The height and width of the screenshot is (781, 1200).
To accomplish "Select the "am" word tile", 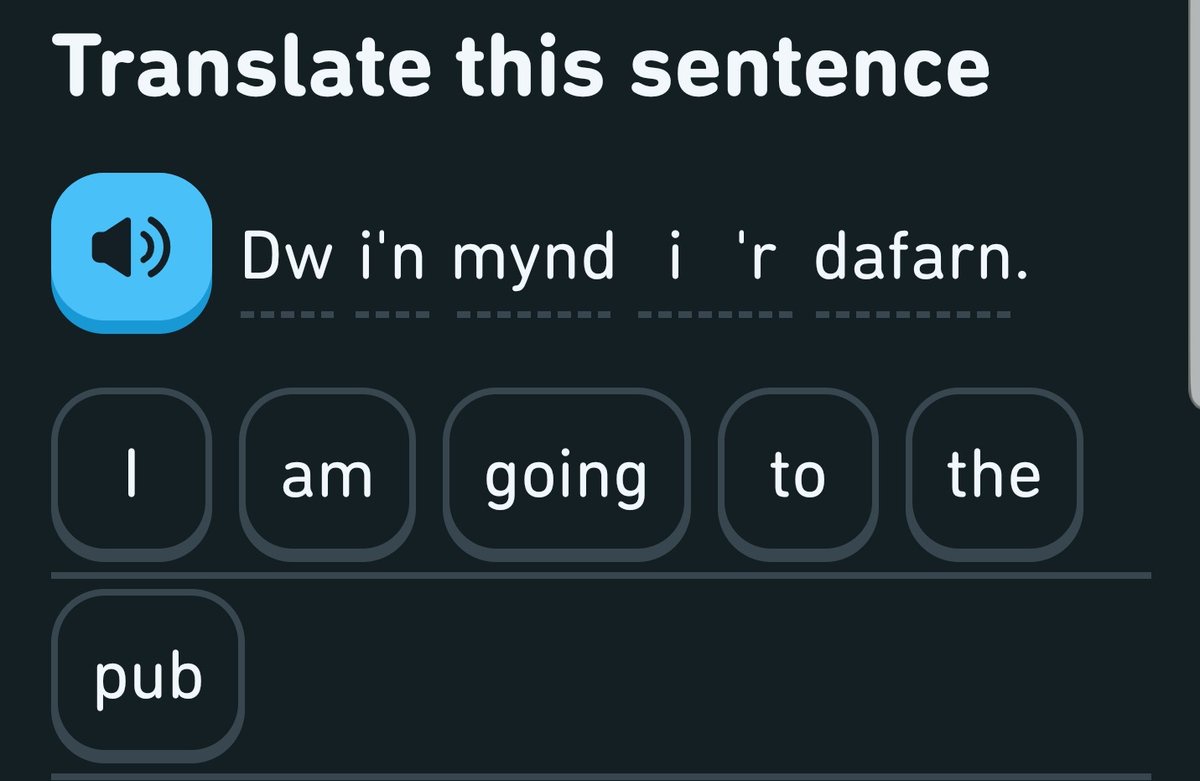I will 327,477.
